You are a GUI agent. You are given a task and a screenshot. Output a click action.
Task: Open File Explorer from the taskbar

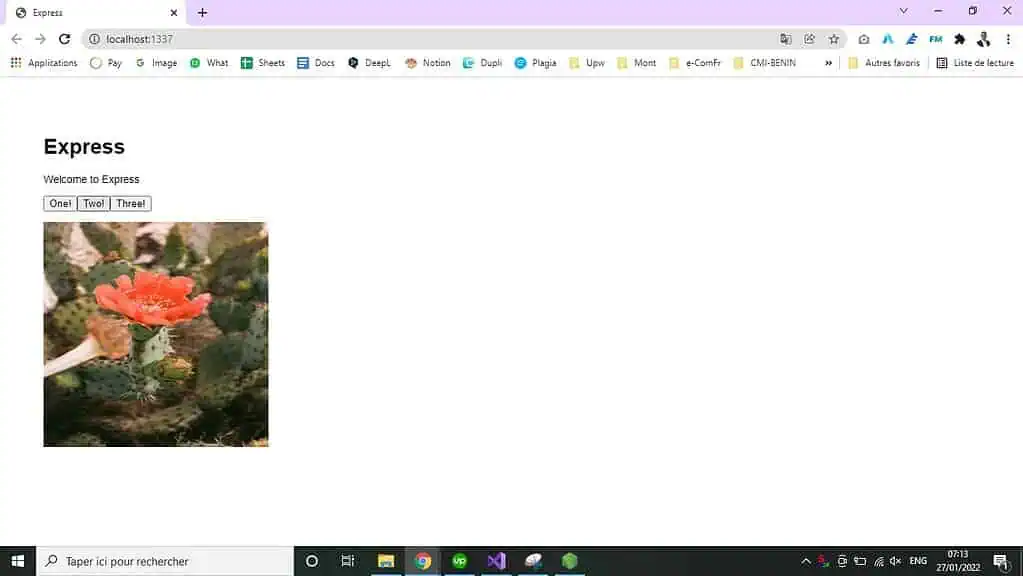point(386,561)
